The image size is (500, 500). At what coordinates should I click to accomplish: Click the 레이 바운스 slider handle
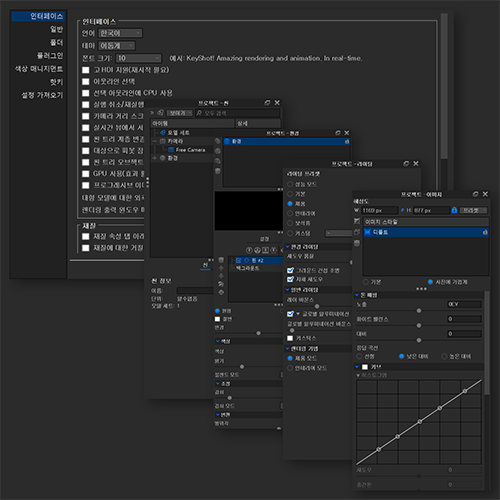coord(317,306)
